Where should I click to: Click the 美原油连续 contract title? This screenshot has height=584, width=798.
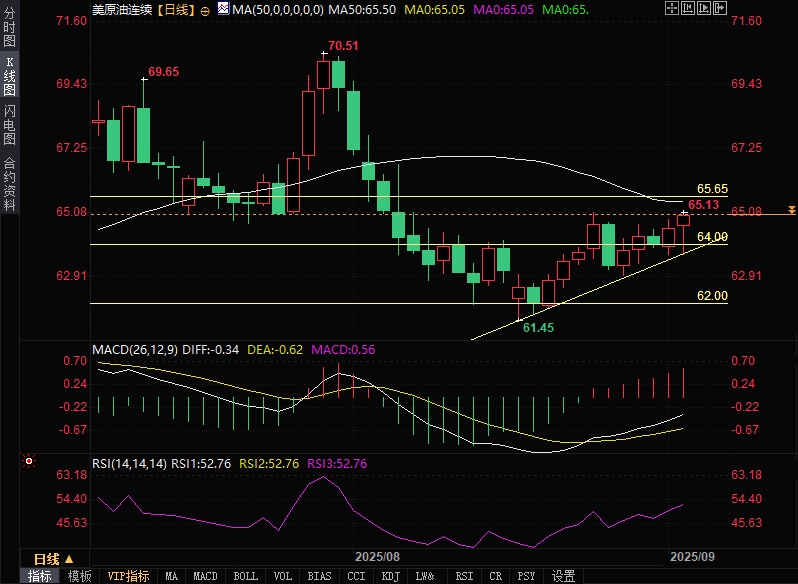point(122,10)
